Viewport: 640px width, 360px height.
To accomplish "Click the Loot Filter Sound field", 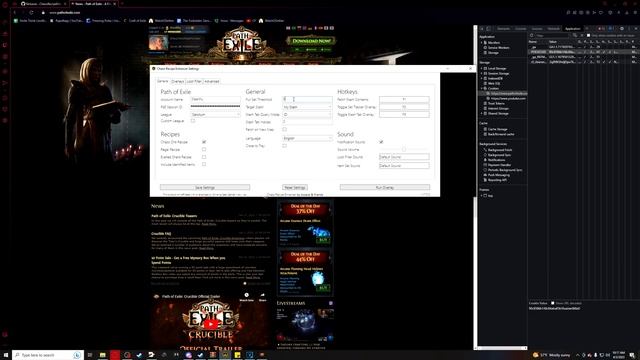I will [404, 157].
